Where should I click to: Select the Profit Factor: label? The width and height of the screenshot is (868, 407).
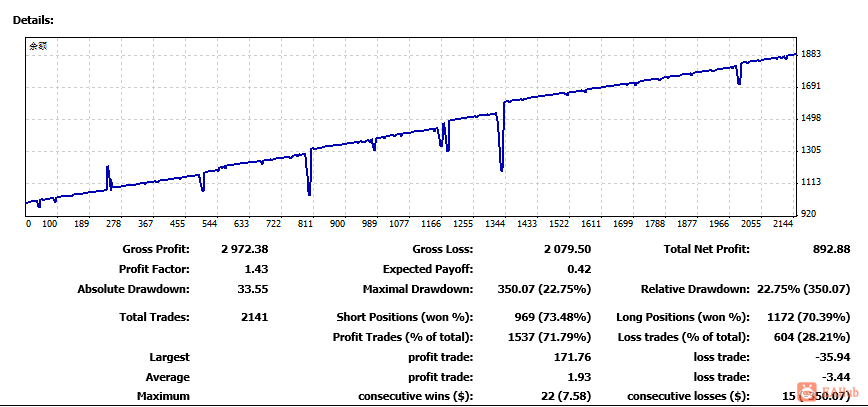(154, 270)
